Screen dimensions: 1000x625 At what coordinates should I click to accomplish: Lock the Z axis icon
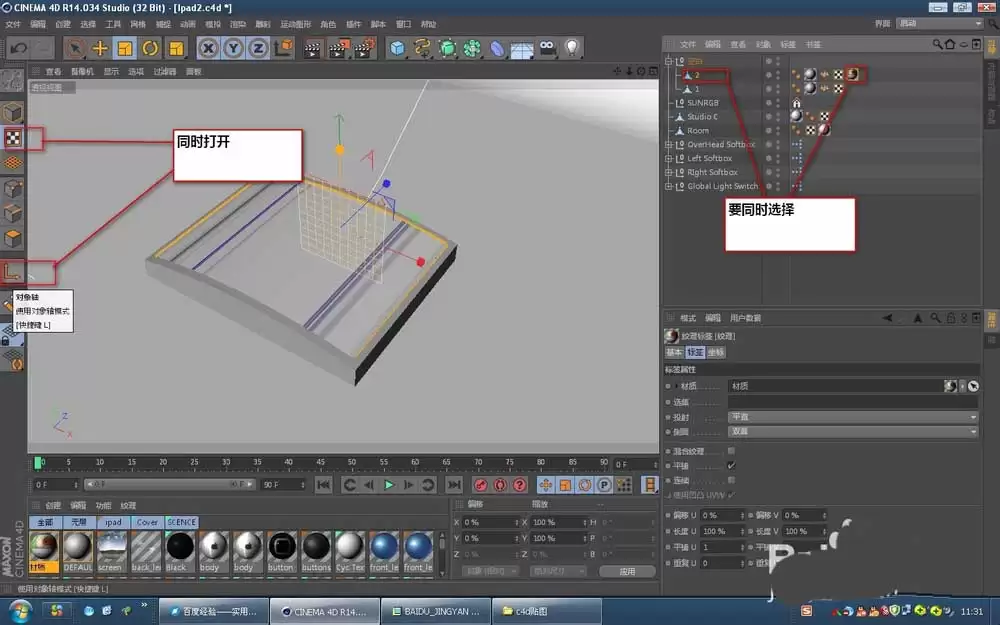click(x=258, y=47)
